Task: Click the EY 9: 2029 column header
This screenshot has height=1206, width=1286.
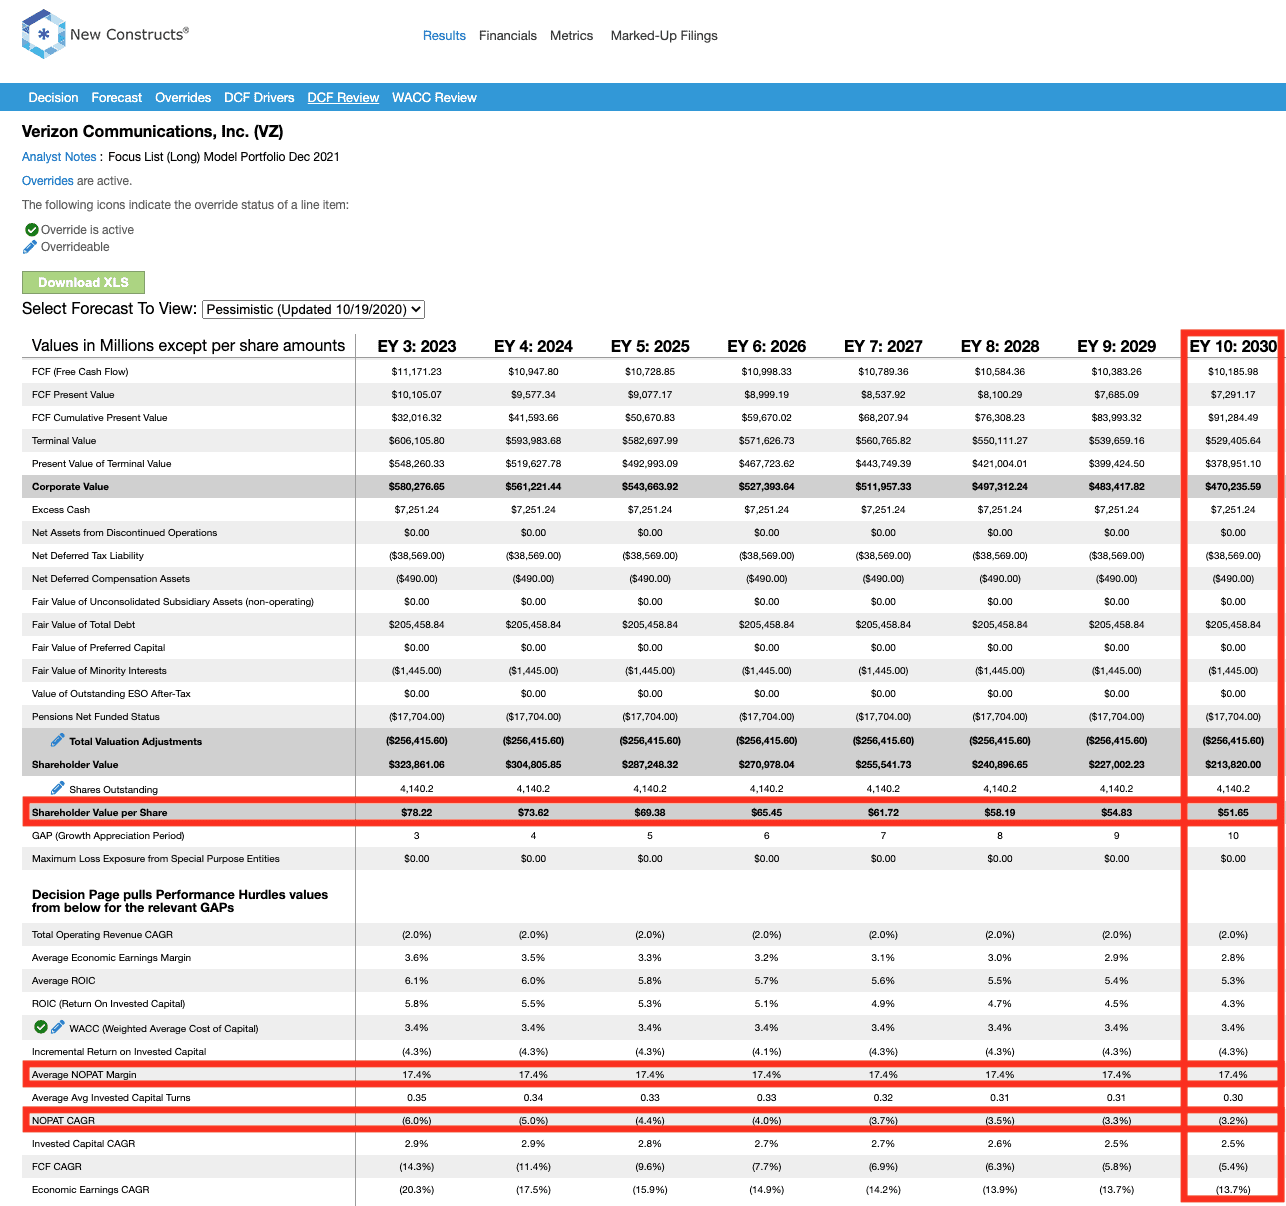Action: pyautogui.click(x=1117, y=346)
